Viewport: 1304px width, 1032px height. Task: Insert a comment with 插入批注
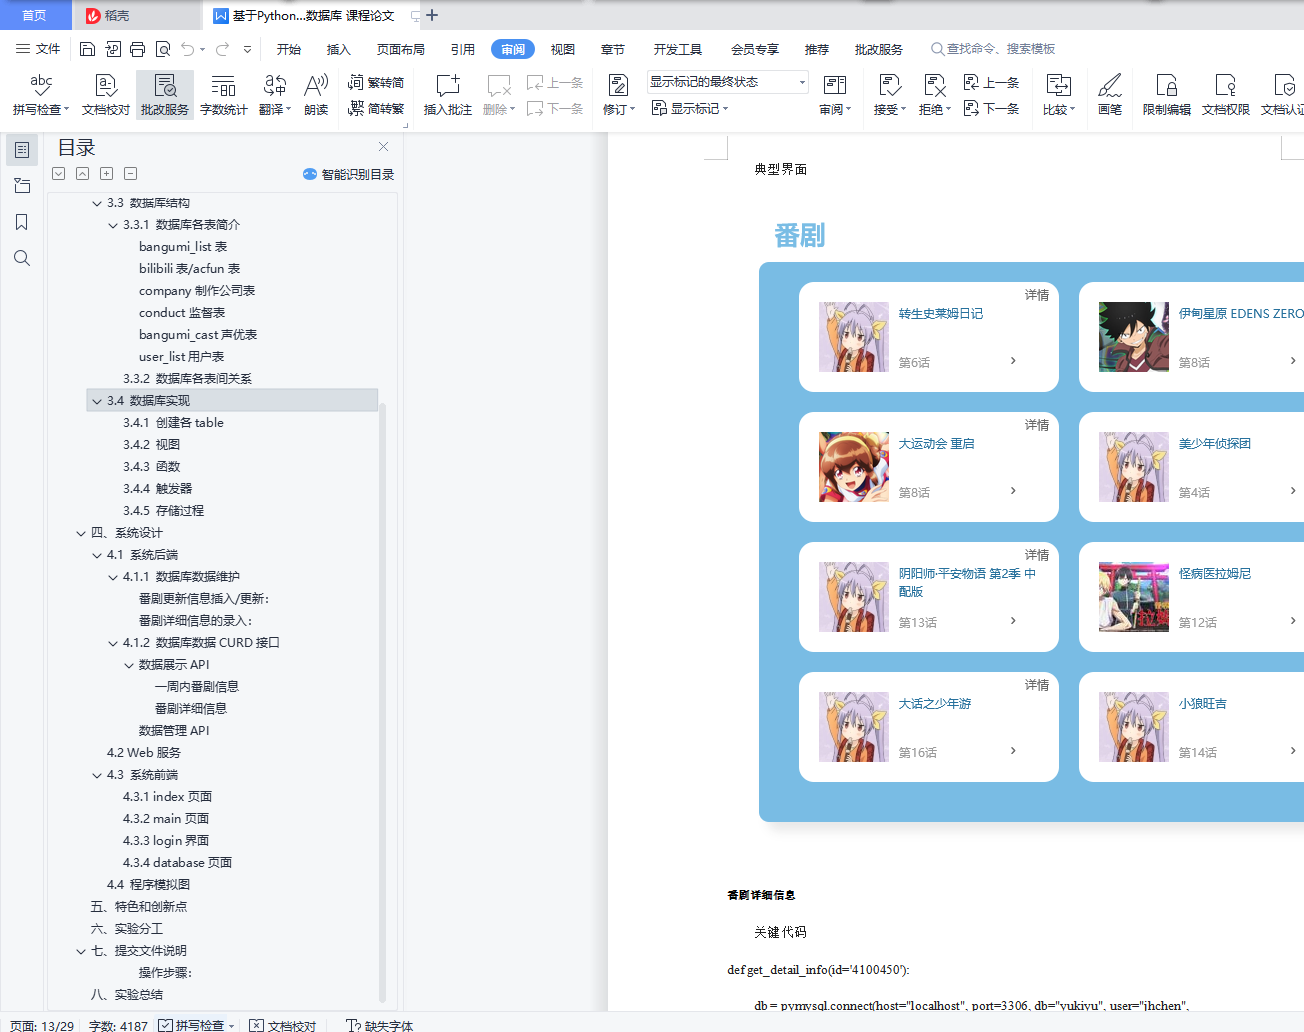pyautogui.click(x=447, y=95)
